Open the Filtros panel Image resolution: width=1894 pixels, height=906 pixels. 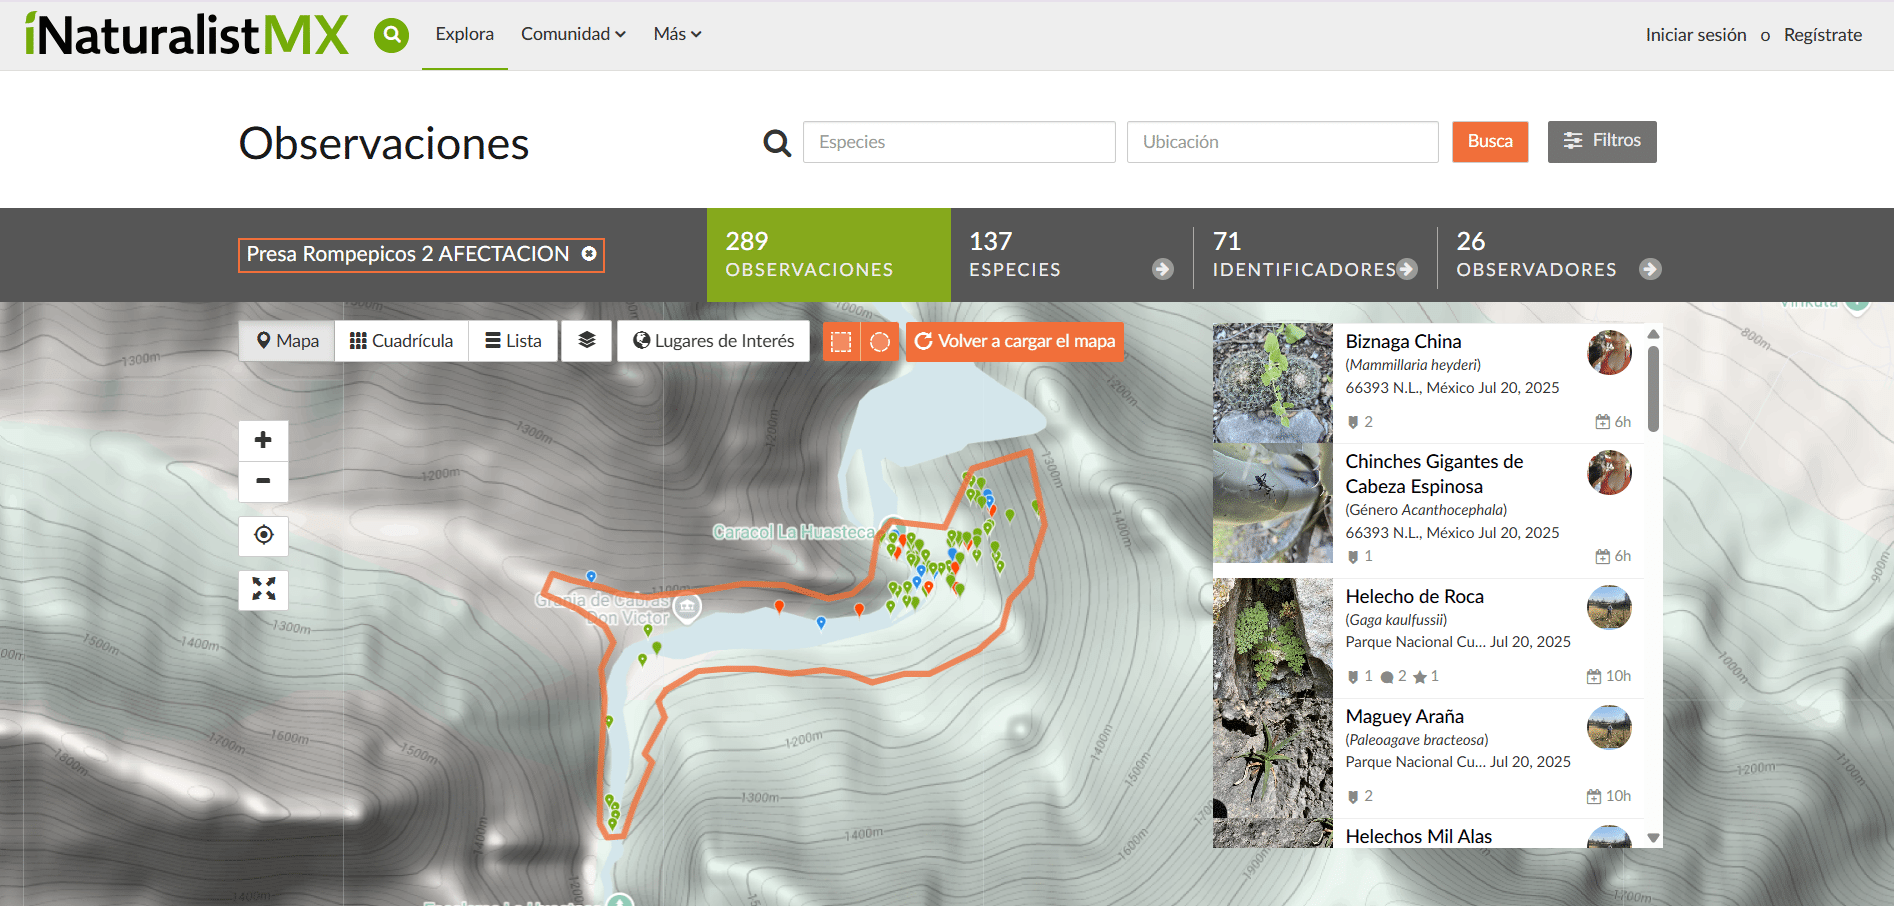[x=1601, y=141]
